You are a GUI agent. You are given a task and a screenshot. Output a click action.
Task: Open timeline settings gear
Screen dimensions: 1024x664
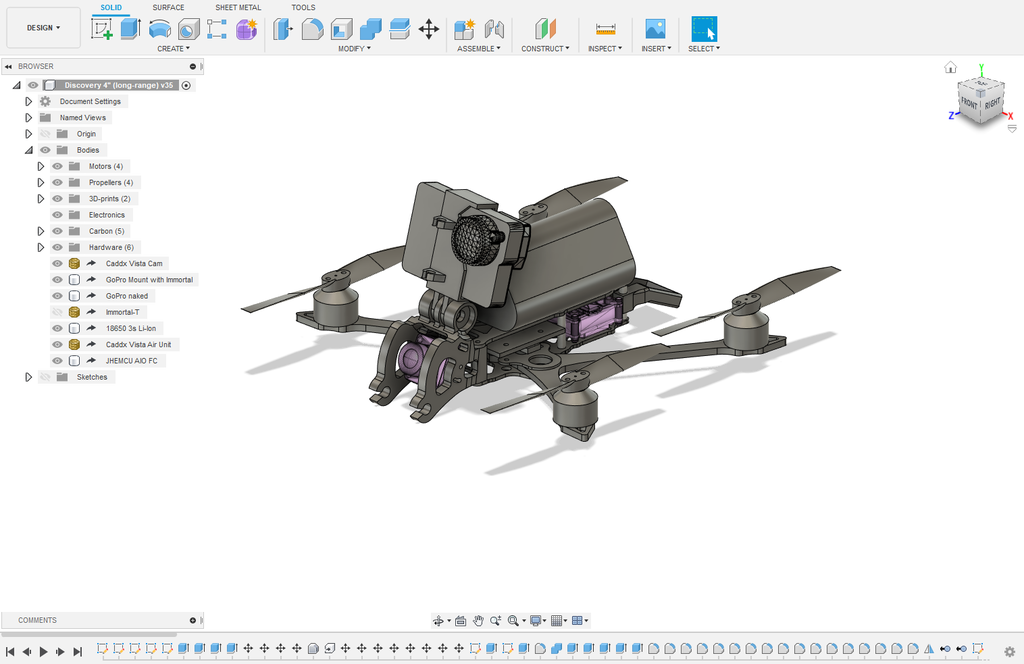click(1010, 652)
